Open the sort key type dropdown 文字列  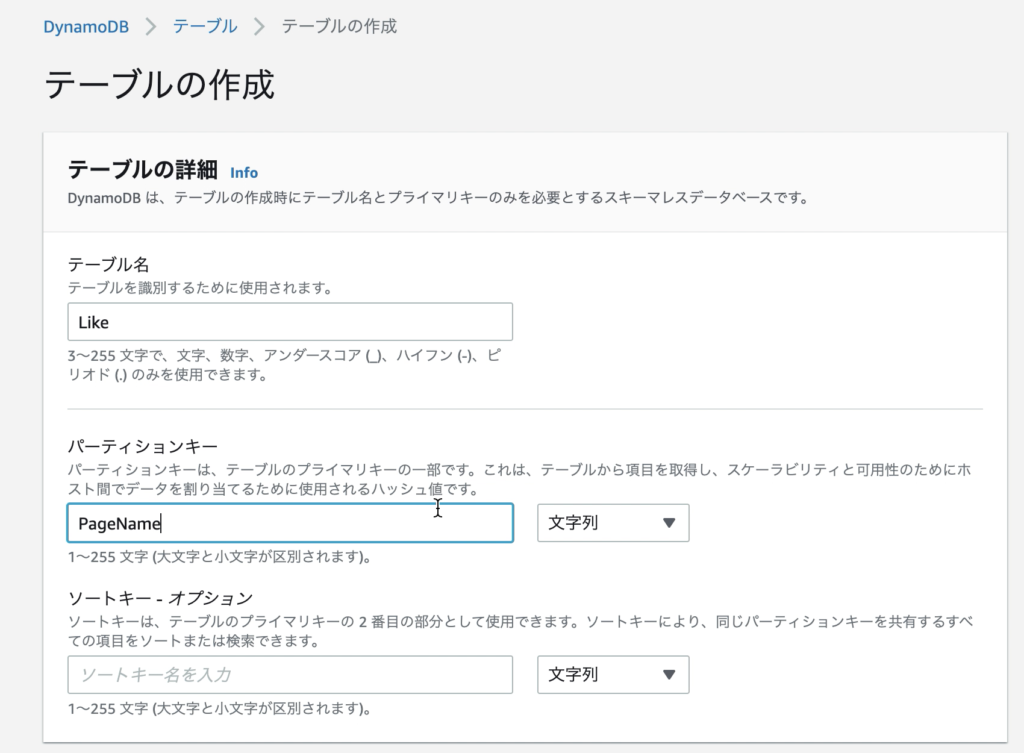pos(613,675)
